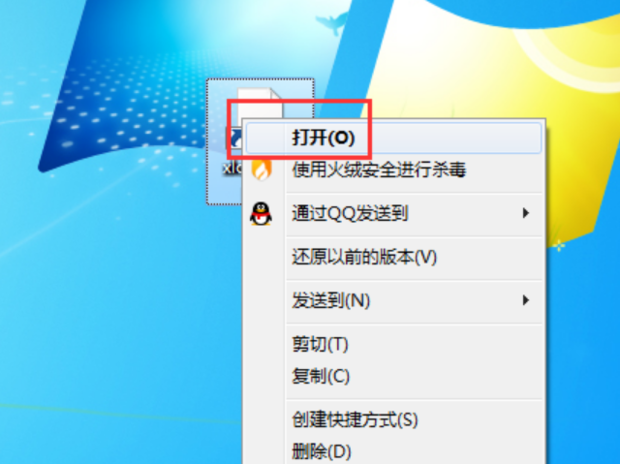Click the shortcut arrow overlay on the file icon
The height and width of the screenshot is (464, 620).
235,138
